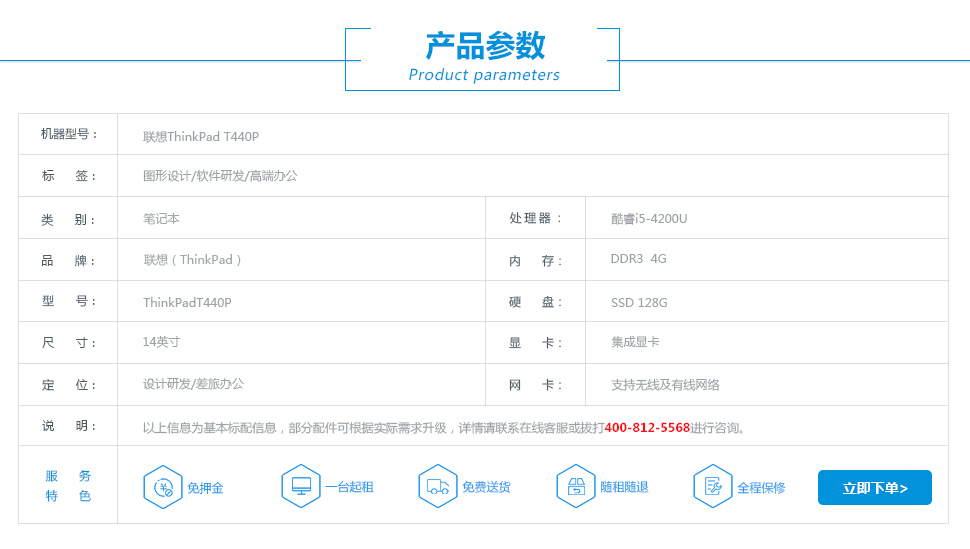Click the 全程保修 repair icon
This screenshot has height=549, width=970.
tap(713, 486)
